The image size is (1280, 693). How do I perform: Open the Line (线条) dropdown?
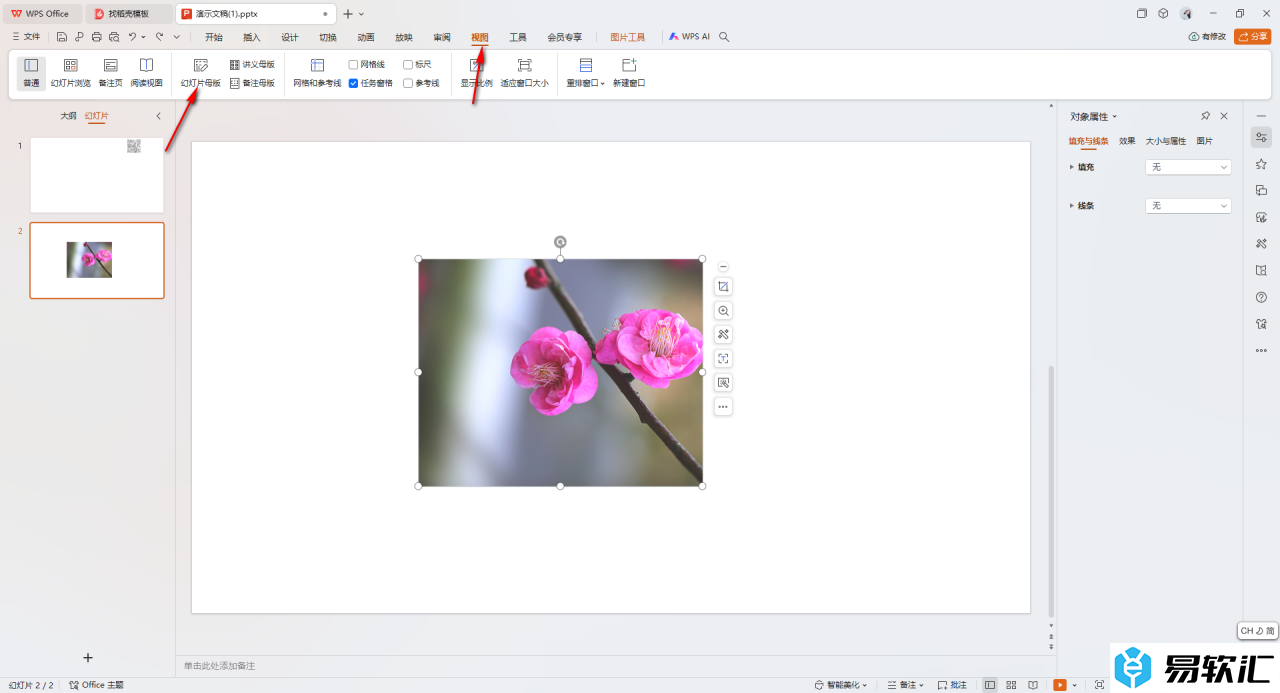pyautogui.click(x=1188, y=205)
